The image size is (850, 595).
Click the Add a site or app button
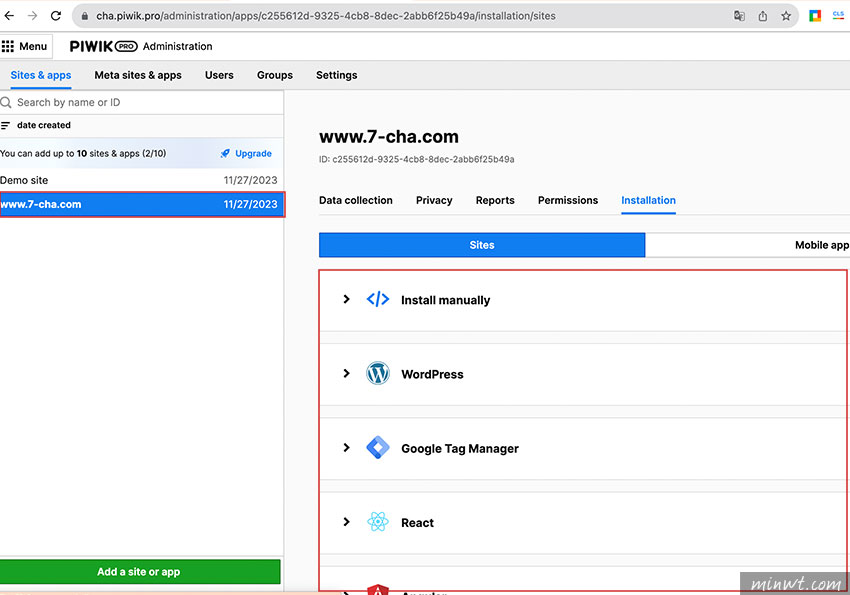point(140,572)
